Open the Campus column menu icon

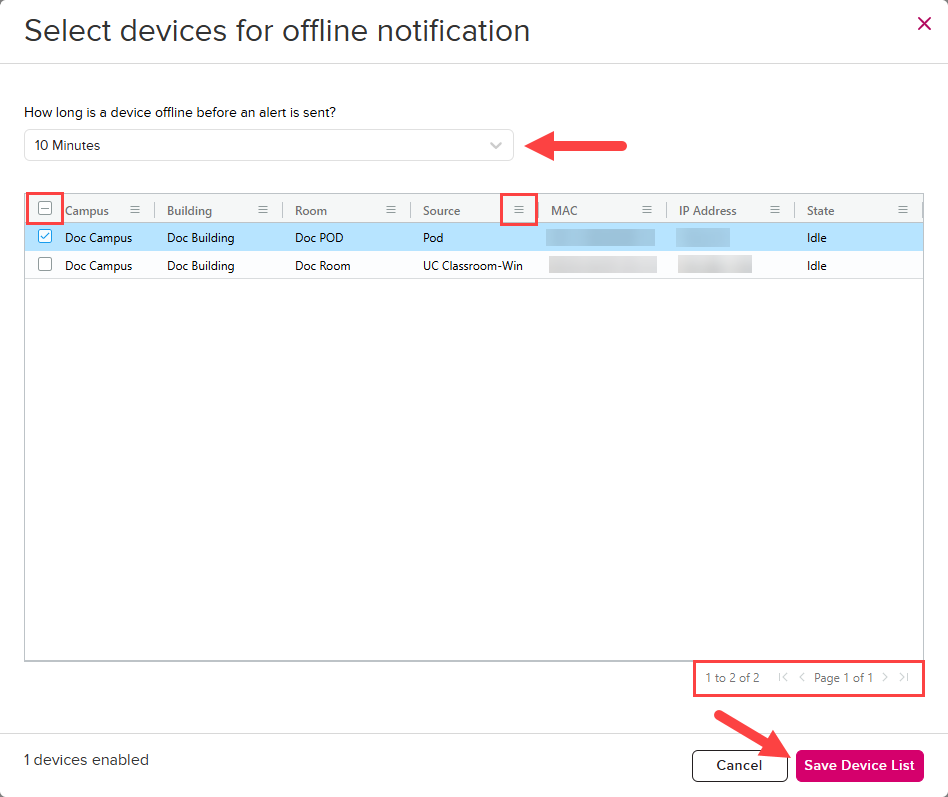pyautogui.click(x=135, y=210)
